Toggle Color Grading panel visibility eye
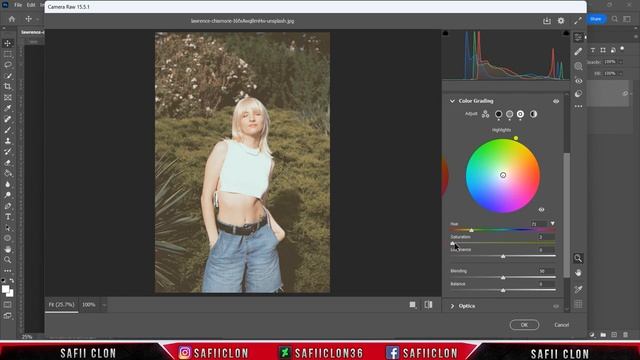Image resolution: width=640 pixels, height=360 pixels. point(556,101)
